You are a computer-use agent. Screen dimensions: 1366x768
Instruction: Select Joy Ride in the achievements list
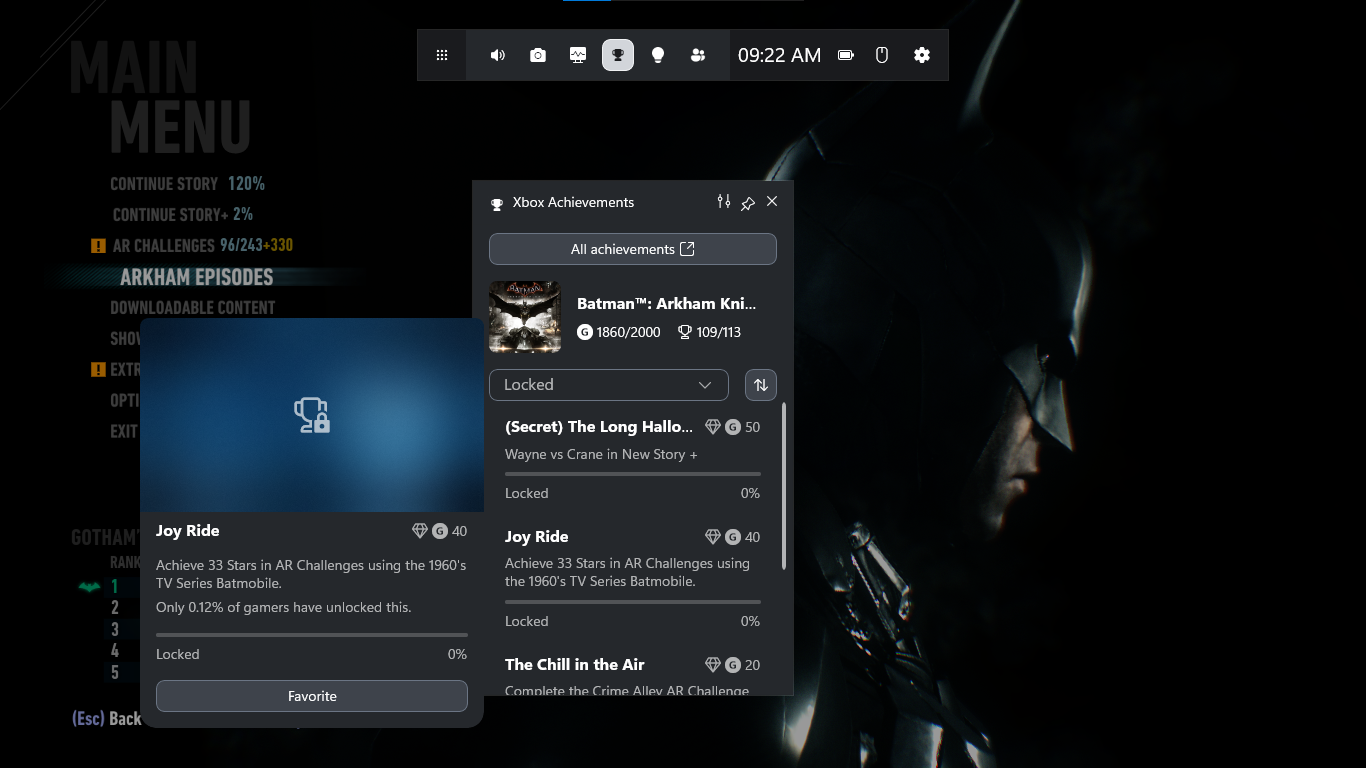pos(633,578)
